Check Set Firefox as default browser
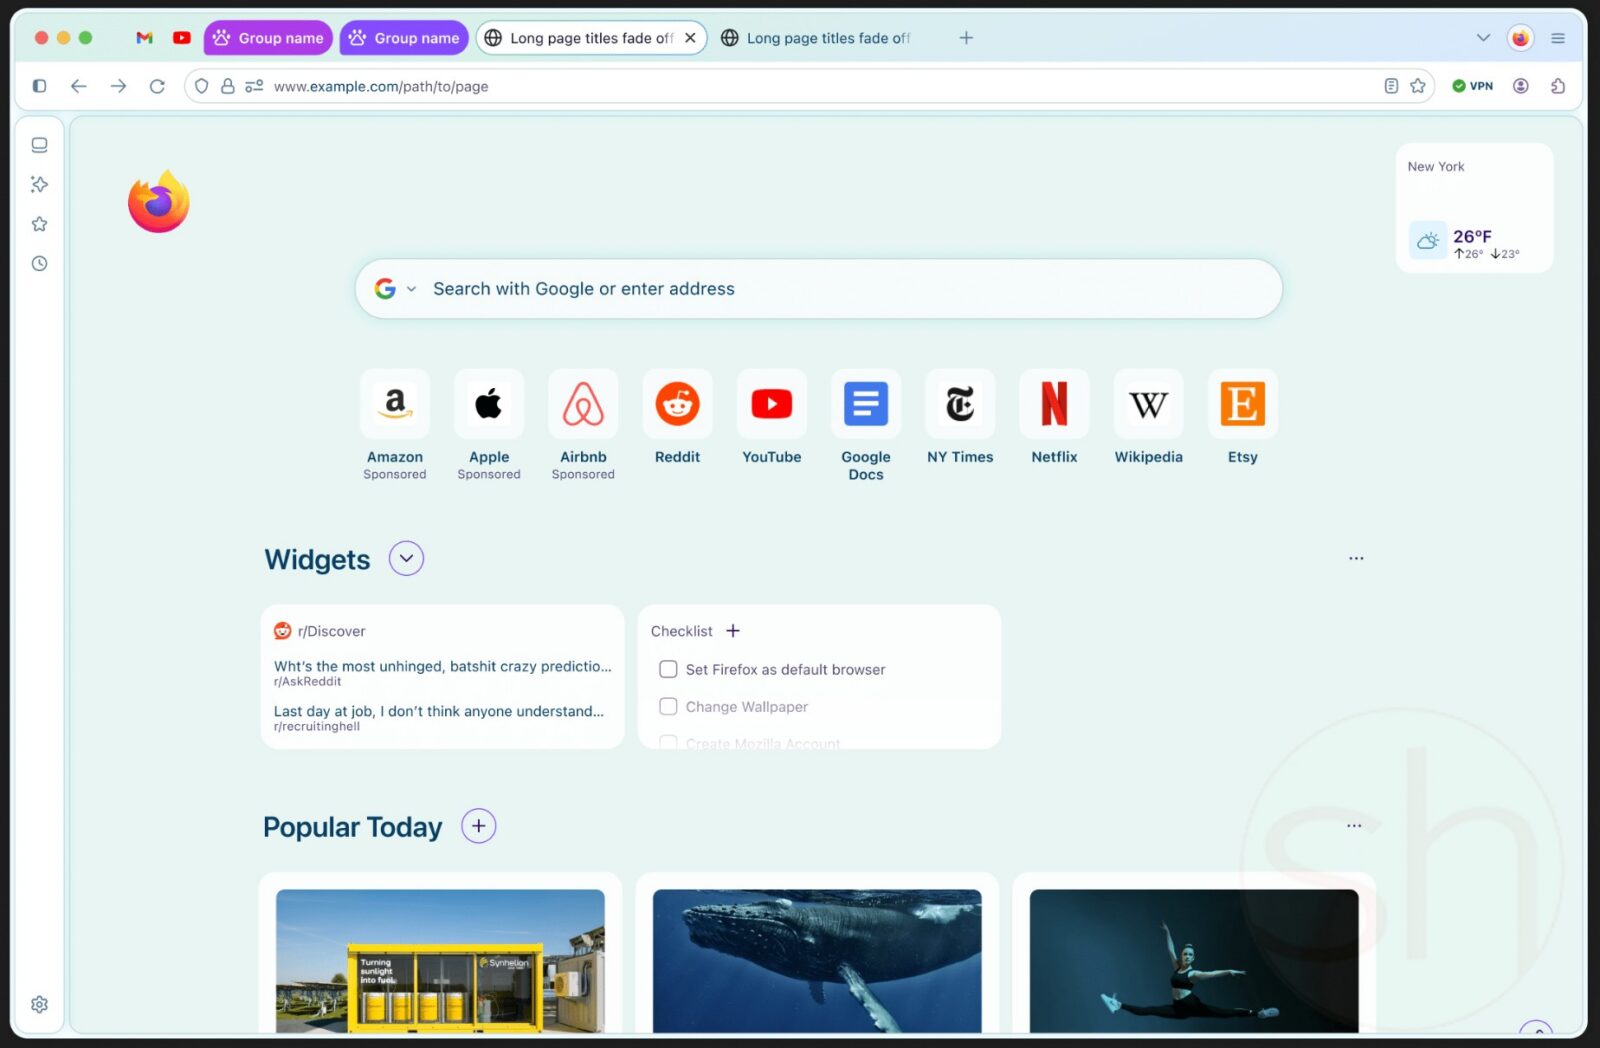The image size is (1600, 1048). coord(668,670)
